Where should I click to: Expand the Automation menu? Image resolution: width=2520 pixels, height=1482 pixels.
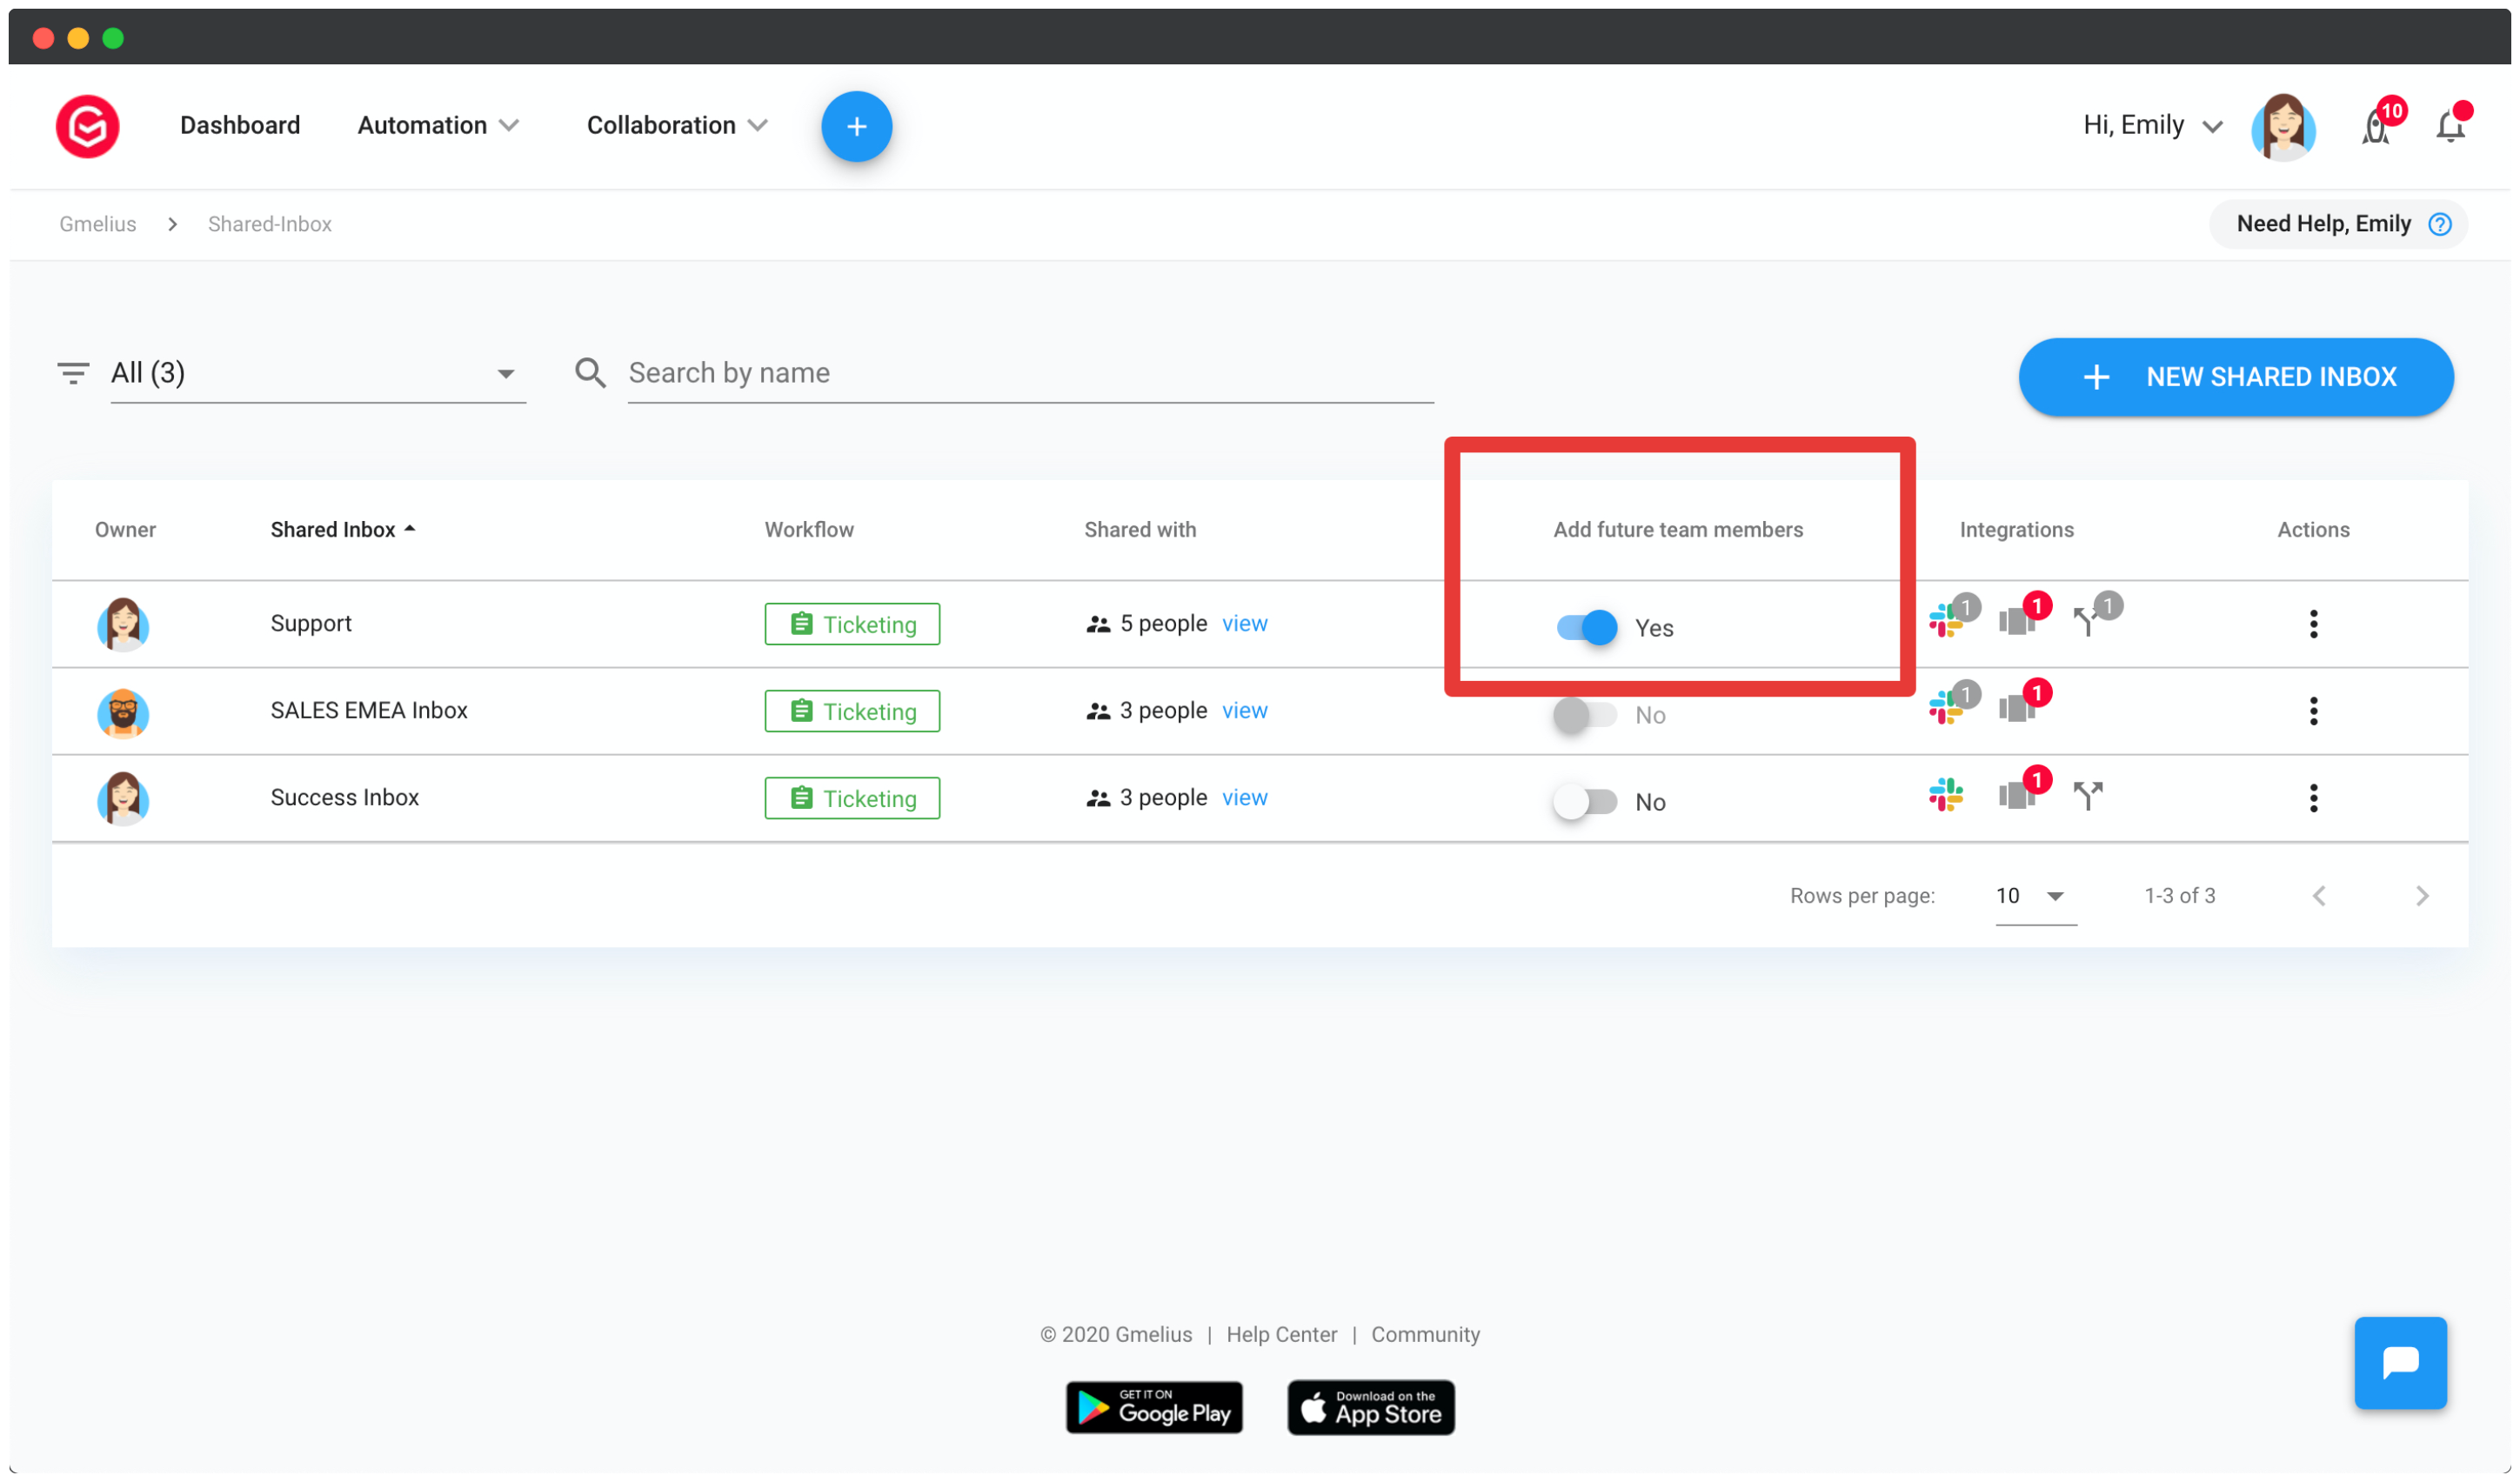438,125
